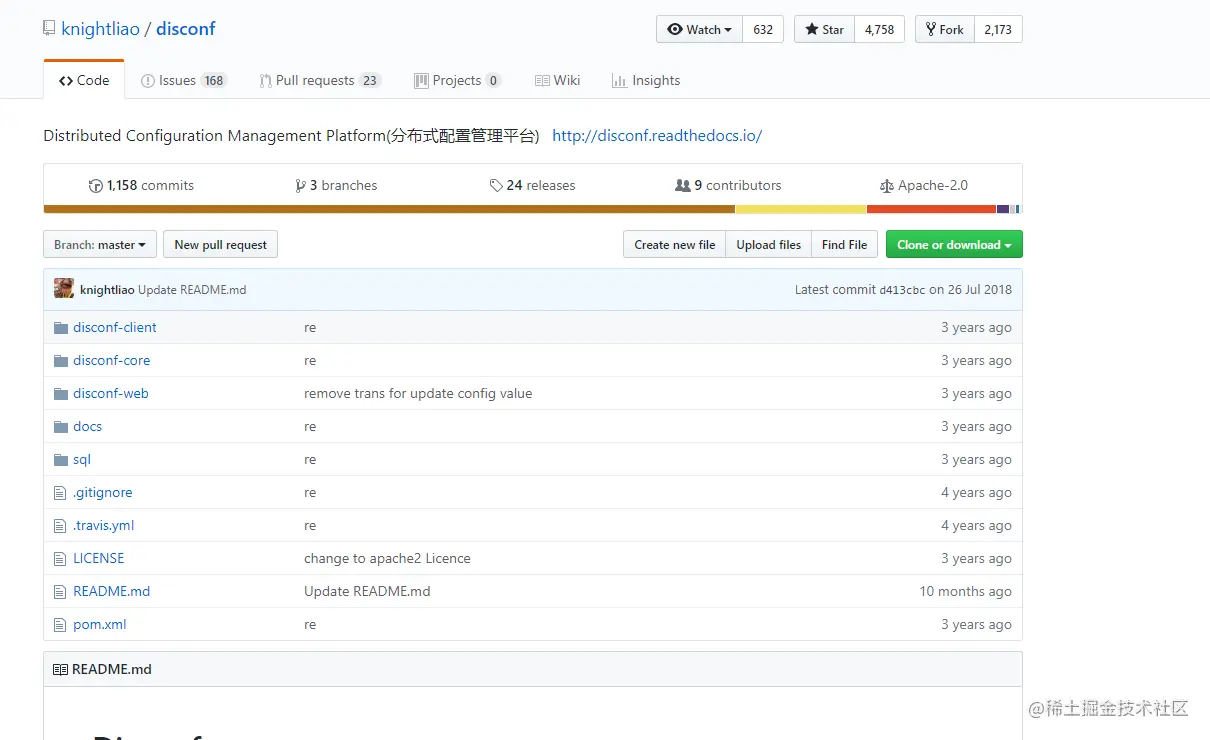Fork the disconf repository

(944, 29)
